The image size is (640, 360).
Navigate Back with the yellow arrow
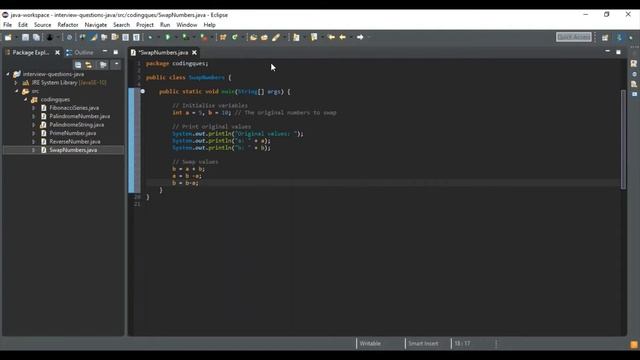(343, 37)
